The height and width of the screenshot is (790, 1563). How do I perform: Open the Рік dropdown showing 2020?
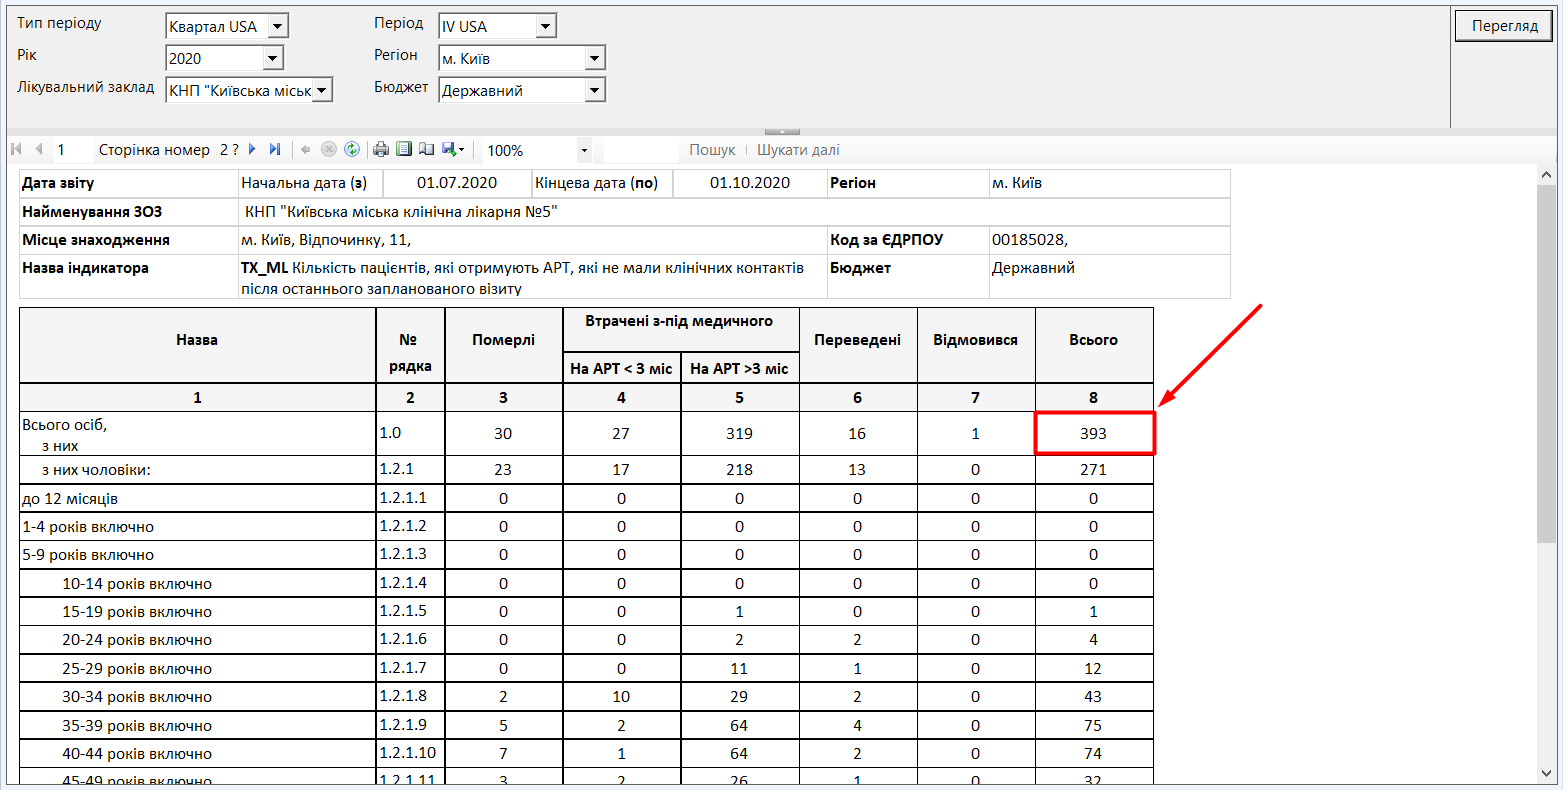[273, 58]
